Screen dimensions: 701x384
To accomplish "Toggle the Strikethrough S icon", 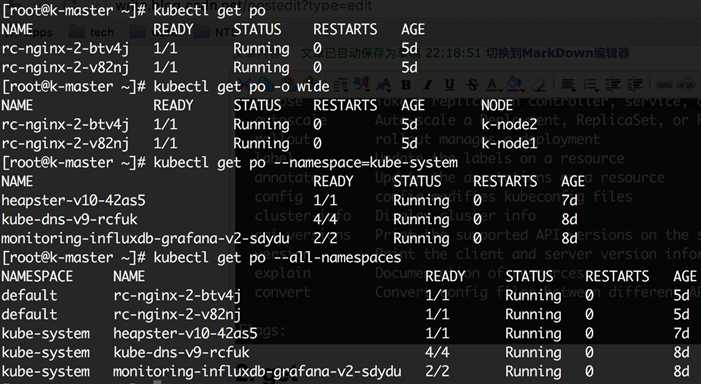I will pyautogui.click(x=471, y=84).
